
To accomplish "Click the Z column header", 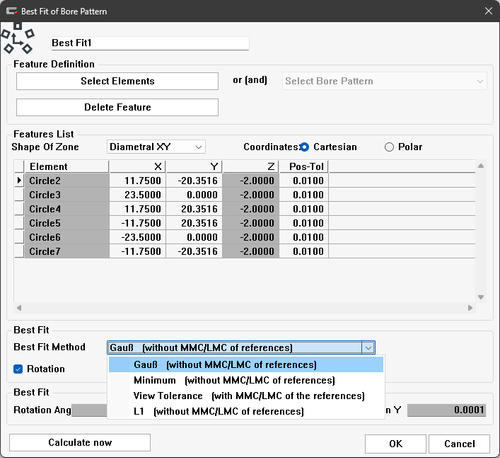I will (x=251, y=166).
